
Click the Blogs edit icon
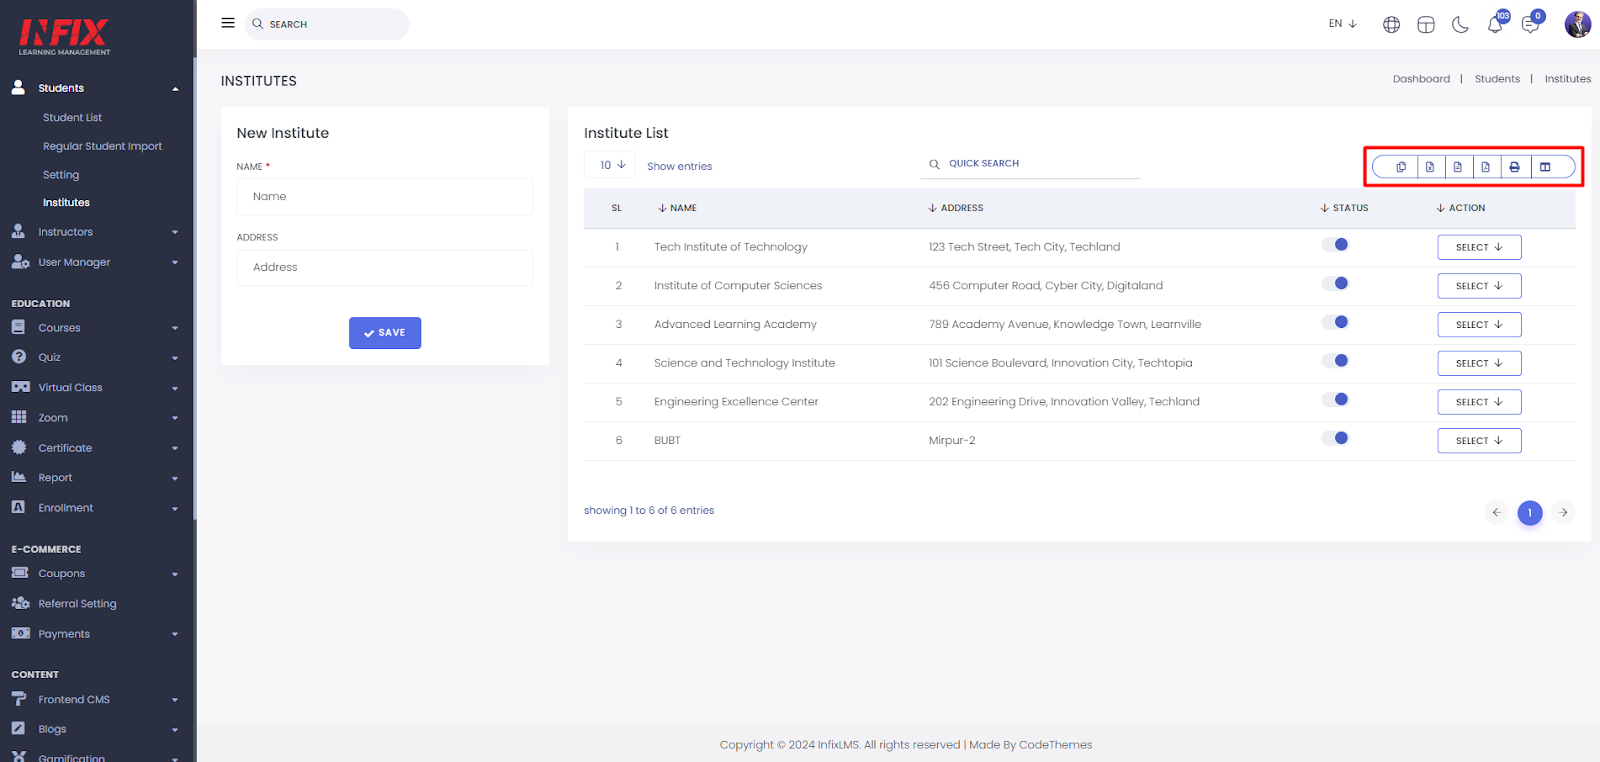pyautogui.click(x=18, y=728)
